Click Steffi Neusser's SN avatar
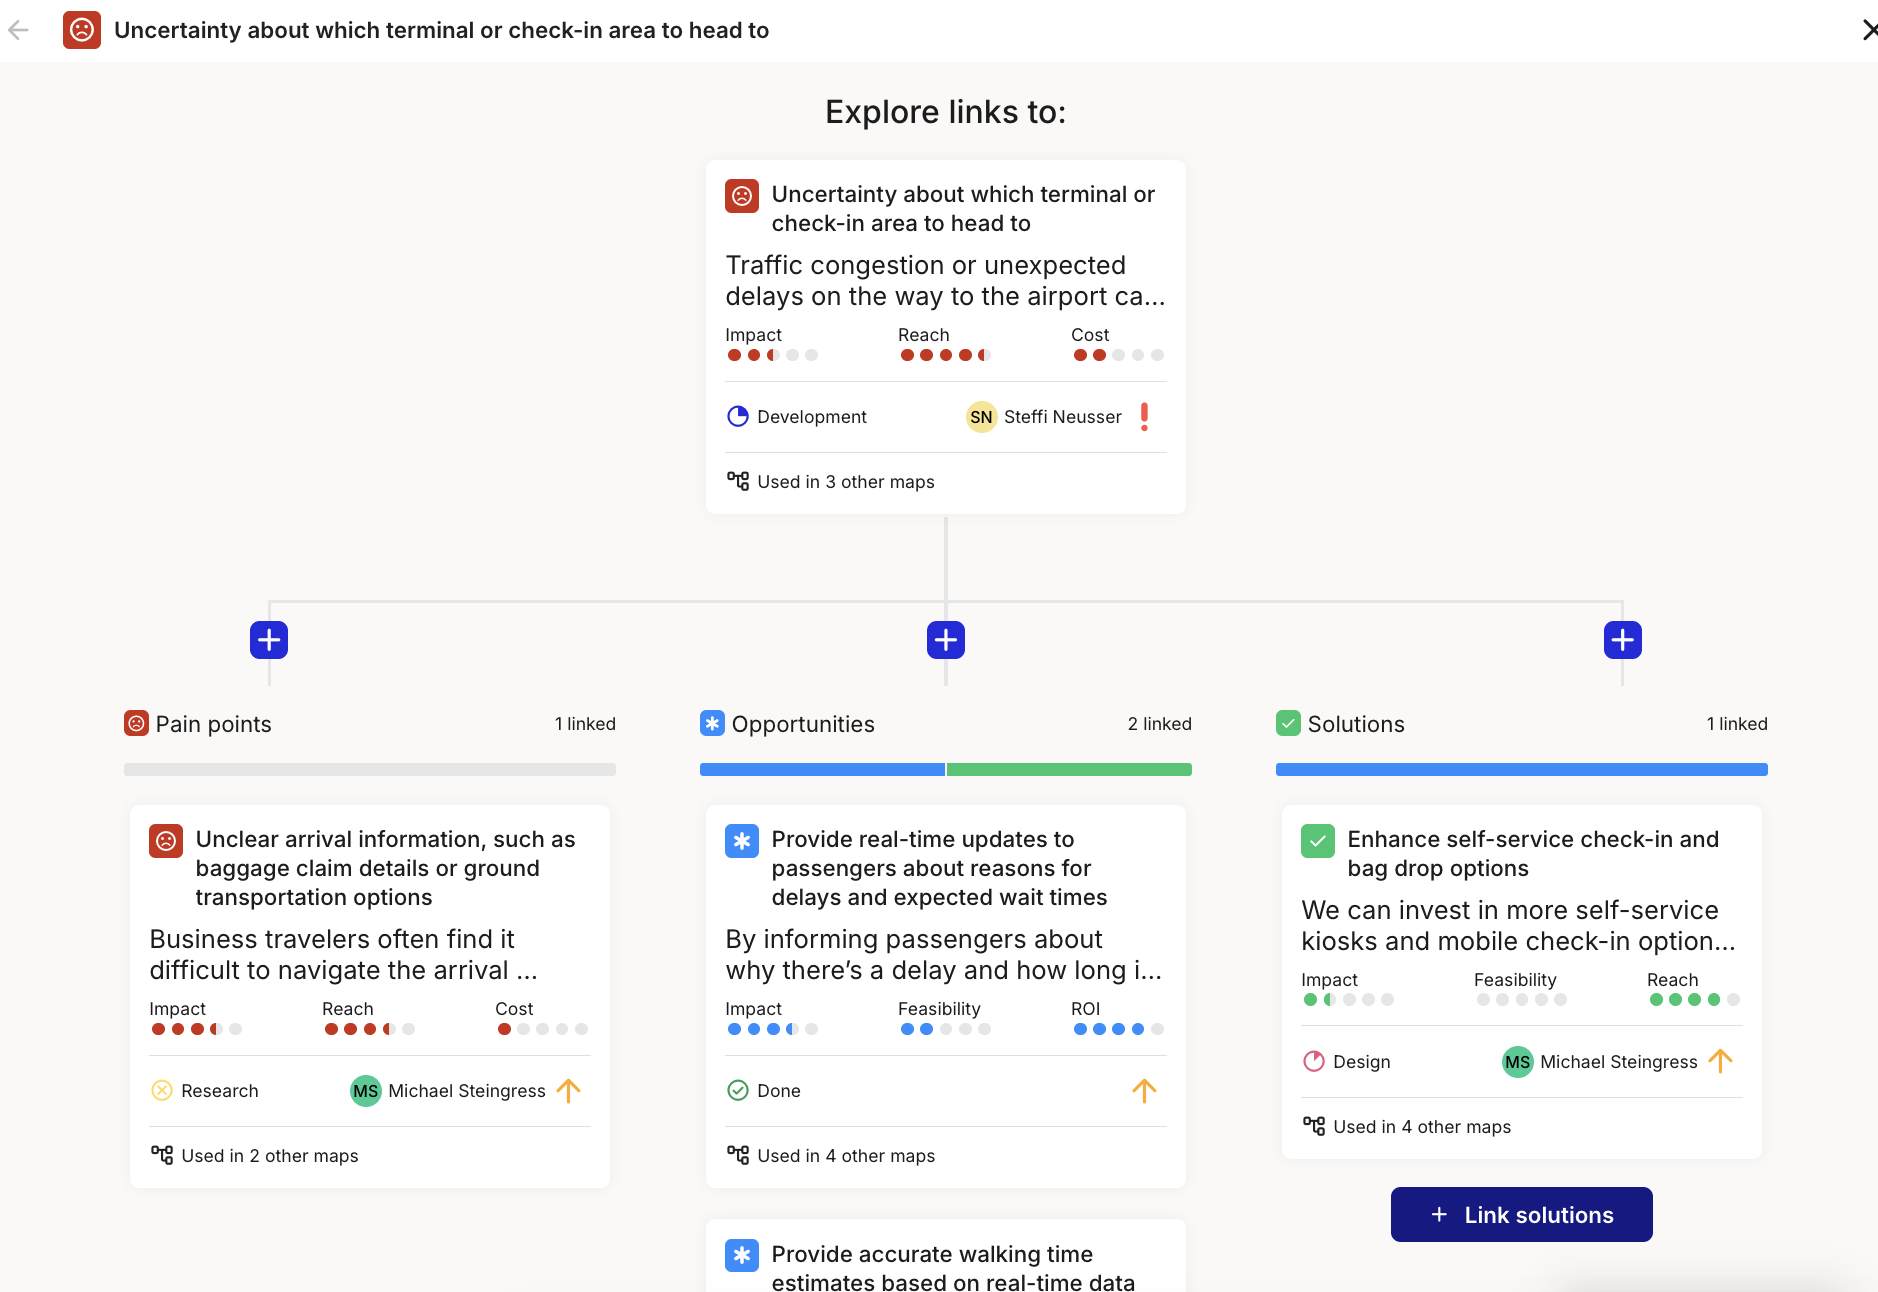 (981, 417)
